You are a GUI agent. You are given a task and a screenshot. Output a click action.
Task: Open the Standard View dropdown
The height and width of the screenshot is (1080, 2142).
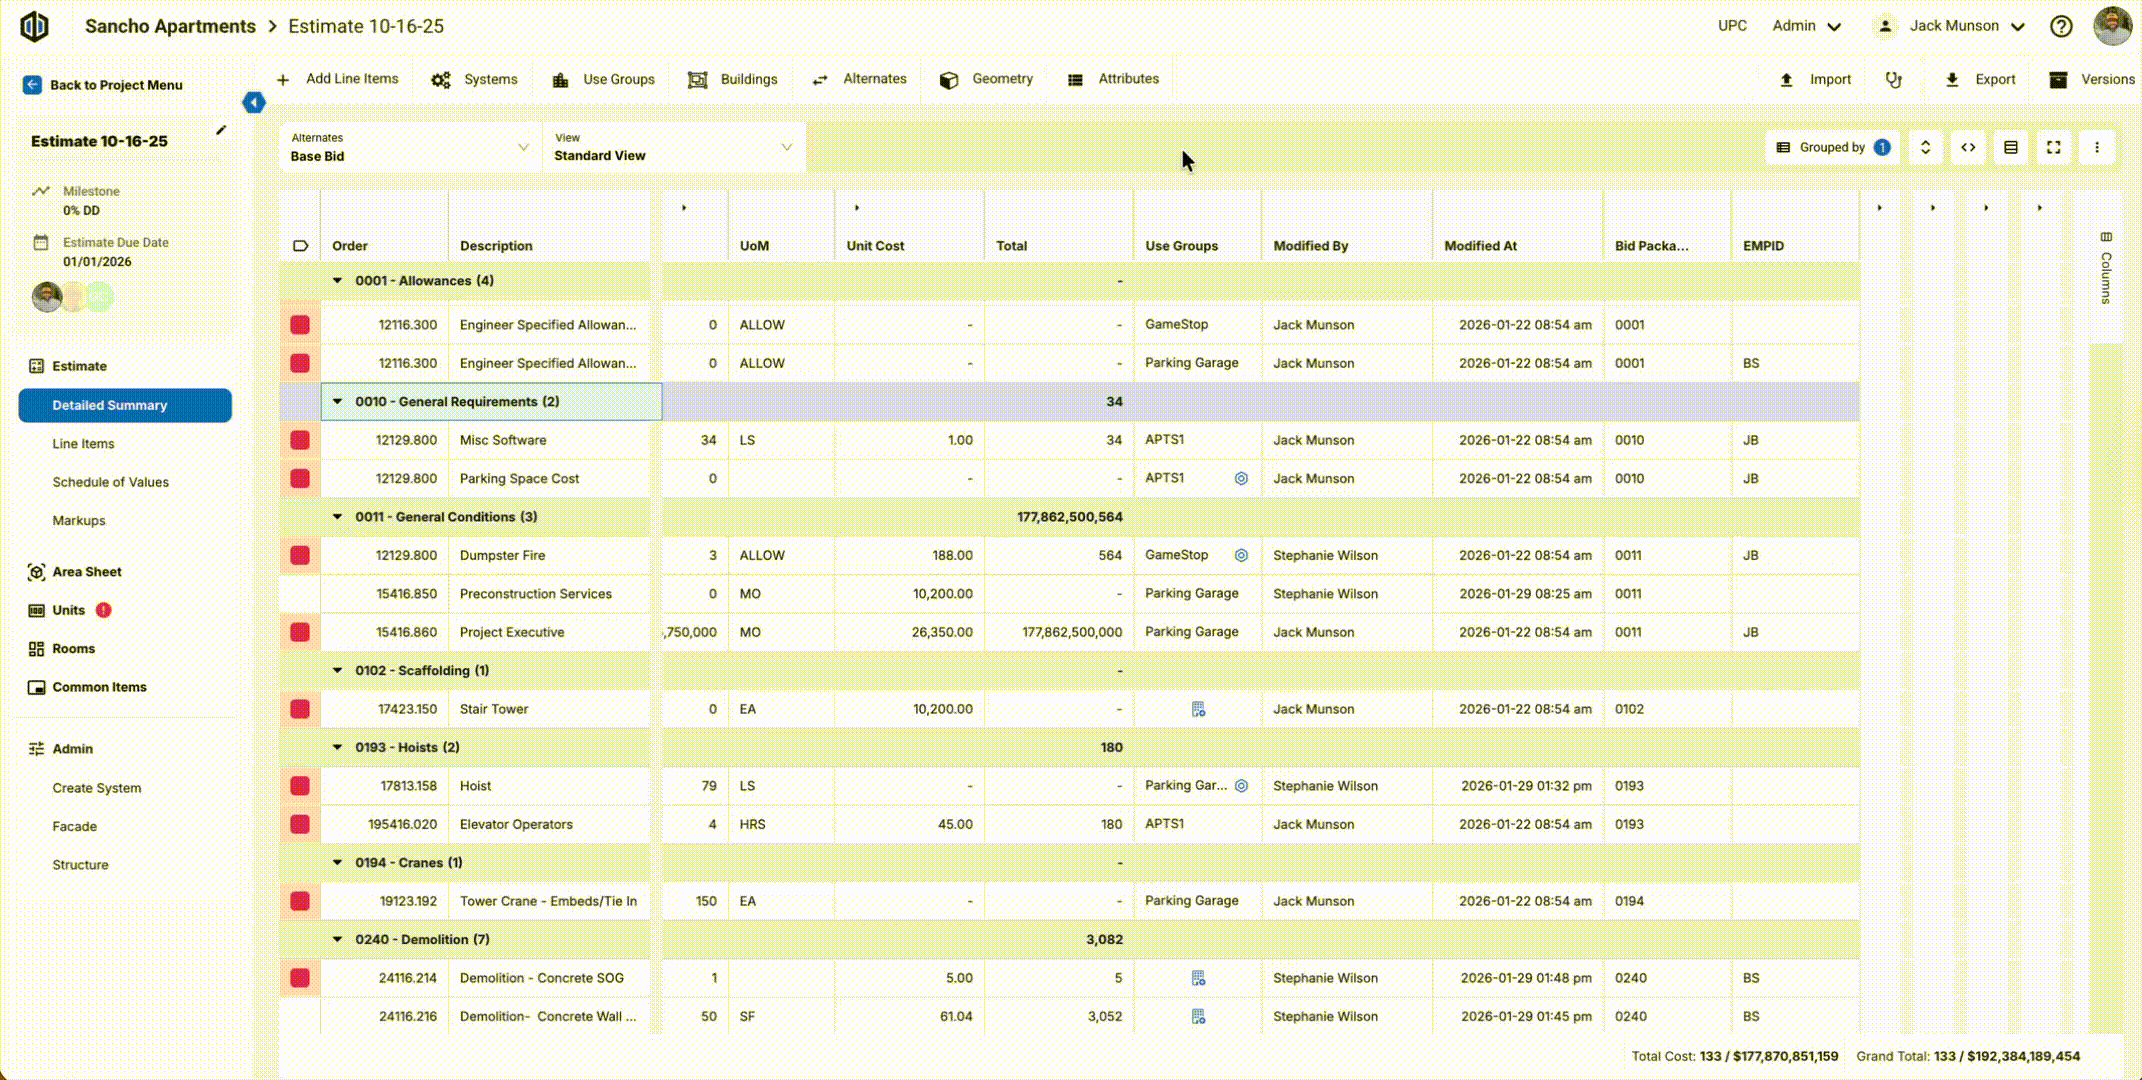coord(673,148)
